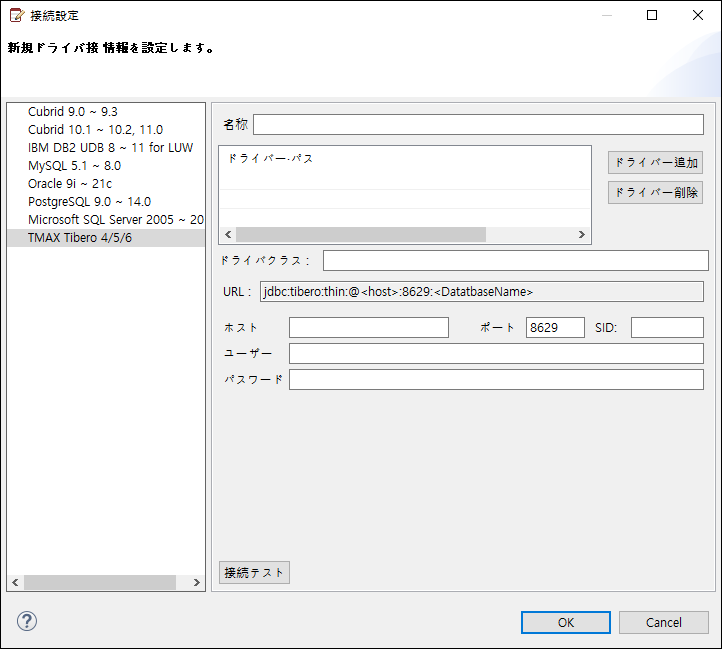The width and height of the screenshot is (722, 649).
Task: Click the ポート field showing 8629
Action: (x=555, y=328)
